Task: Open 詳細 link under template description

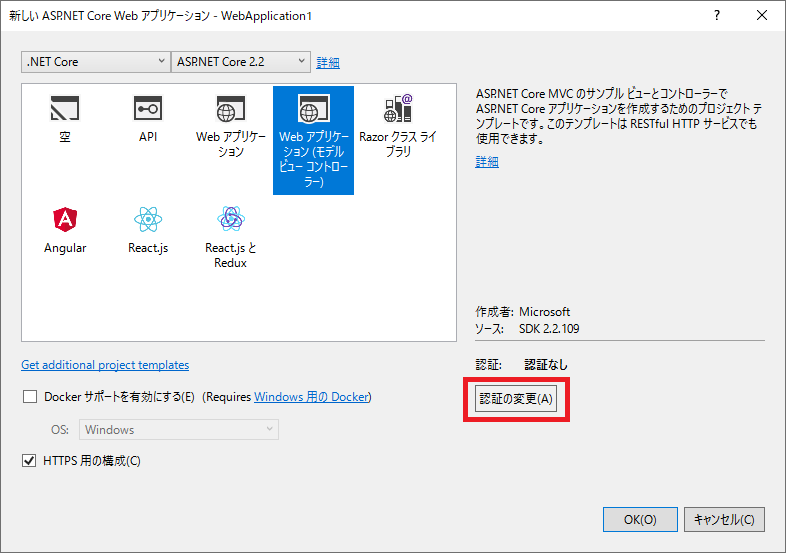Action: pos(487,162)
